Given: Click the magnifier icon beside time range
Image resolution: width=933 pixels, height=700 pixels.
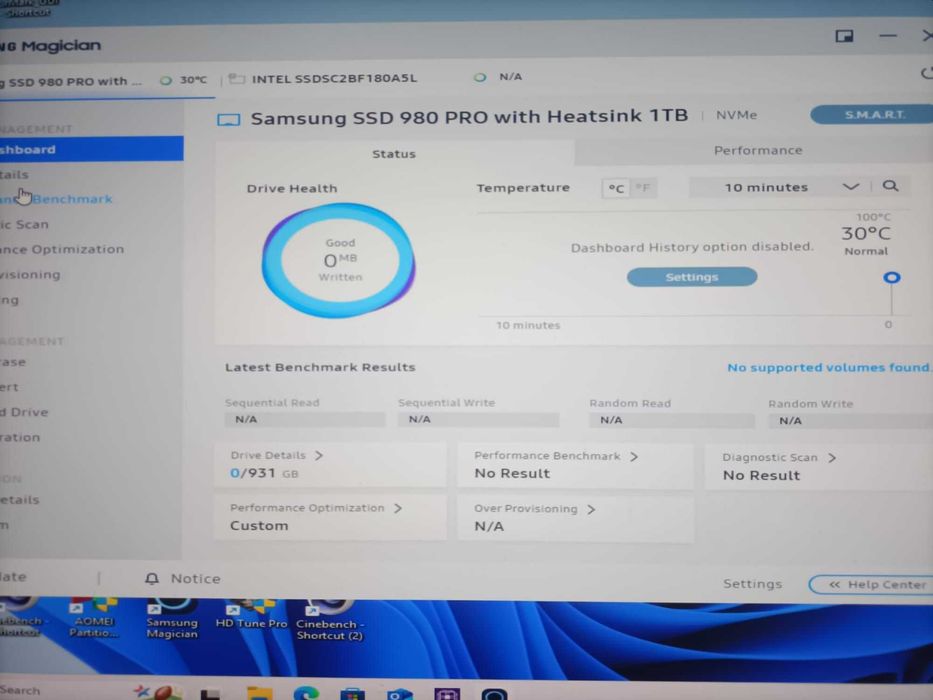Looking at the screenshot, I should [890, 186].
